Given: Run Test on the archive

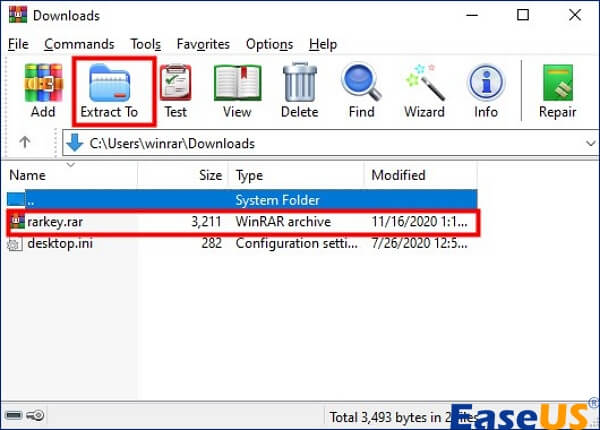Looking at the screenshot, I should coord(175,90).
